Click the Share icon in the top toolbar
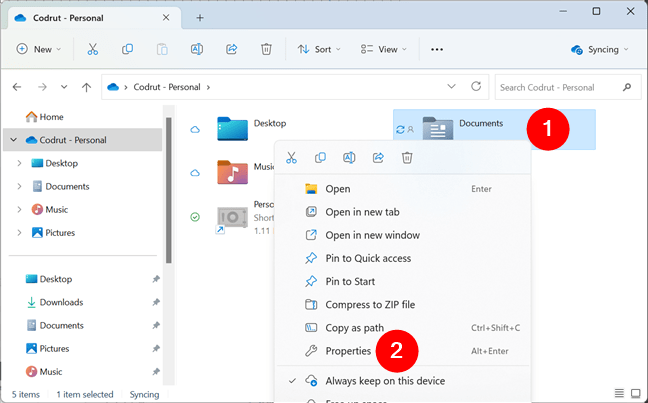The width and height of the screenshot is (648, 403). 231,49
